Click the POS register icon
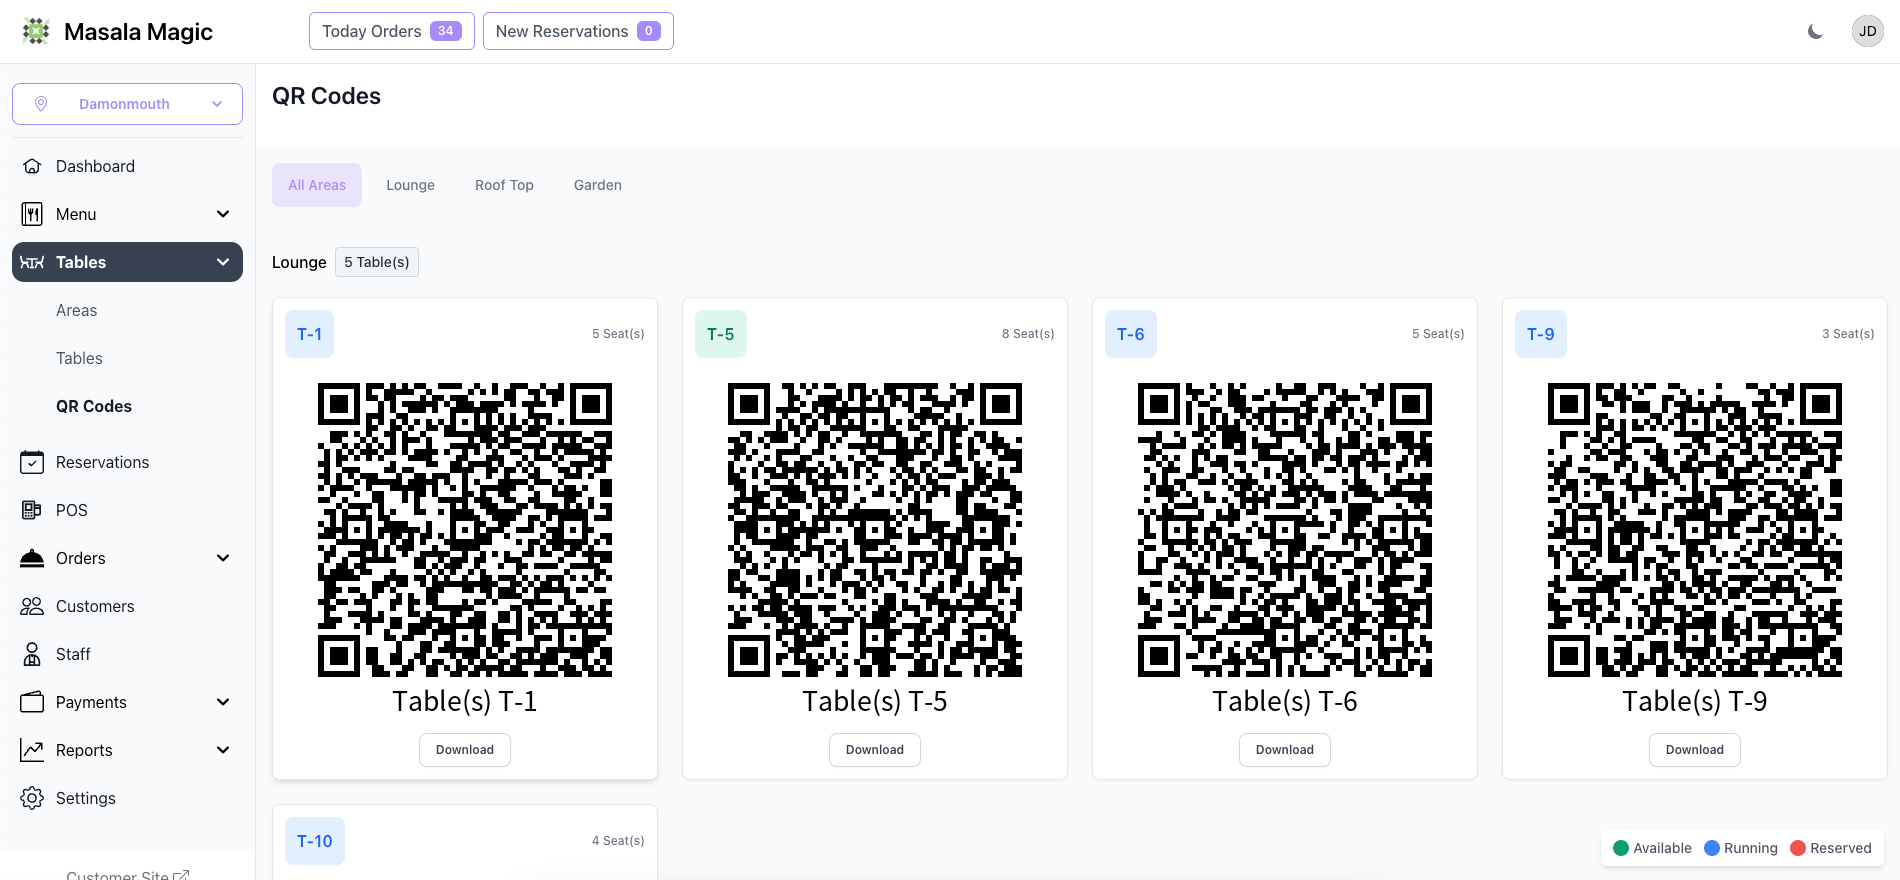This screenshot has width=1900, height=880. click(x=32, y=510)
